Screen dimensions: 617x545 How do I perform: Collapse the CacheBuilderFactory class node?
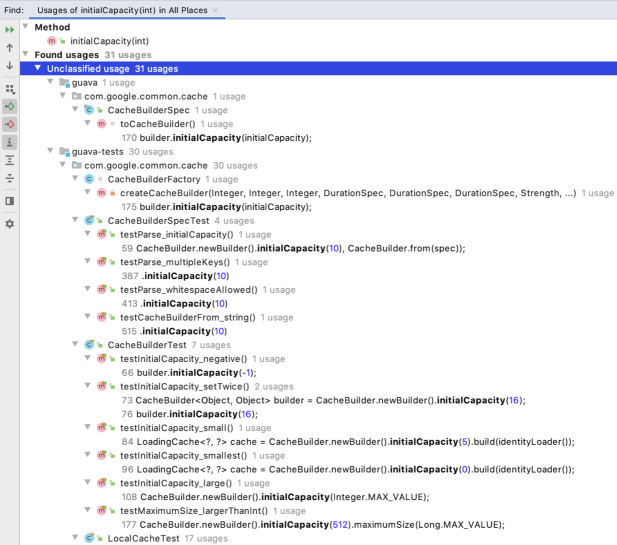(x=75, y=178)
